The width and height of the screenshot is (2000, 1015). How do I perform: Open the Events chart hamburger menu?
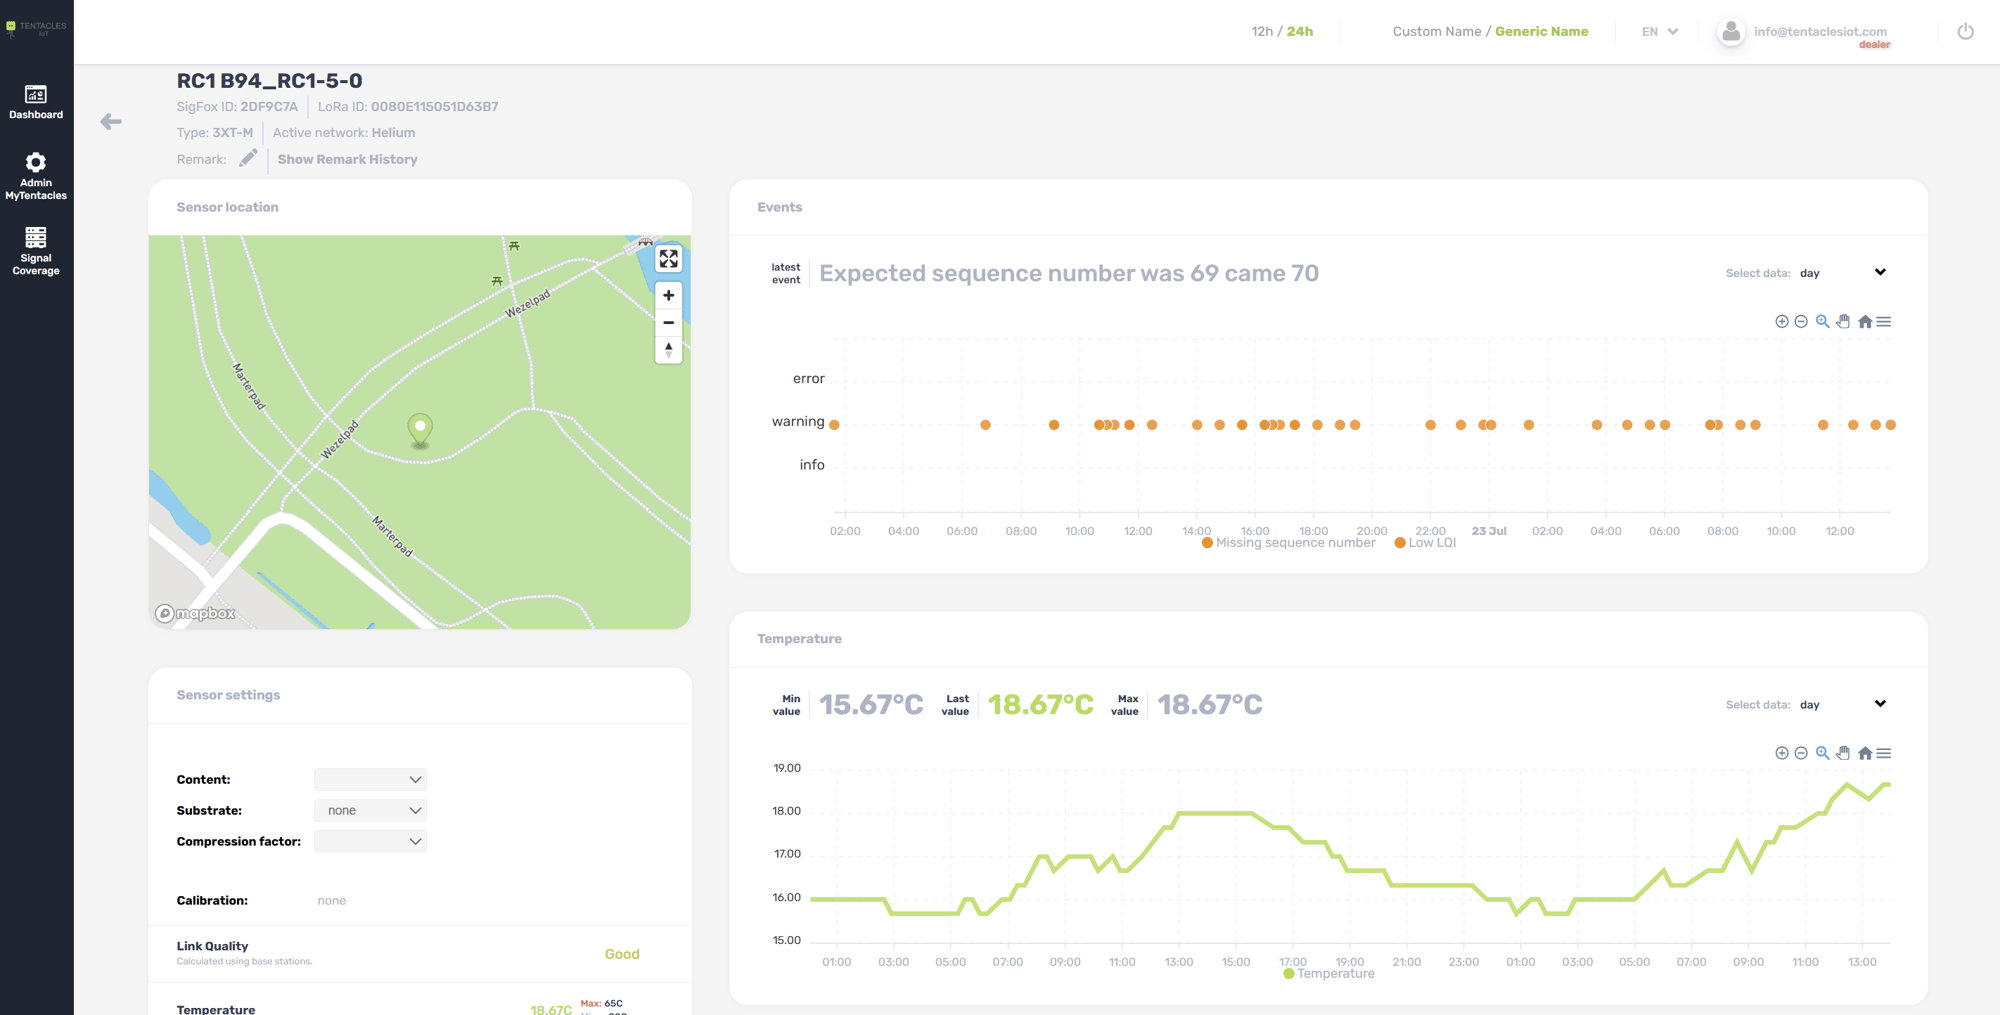pyautogui.click(x=1884, y=321)
